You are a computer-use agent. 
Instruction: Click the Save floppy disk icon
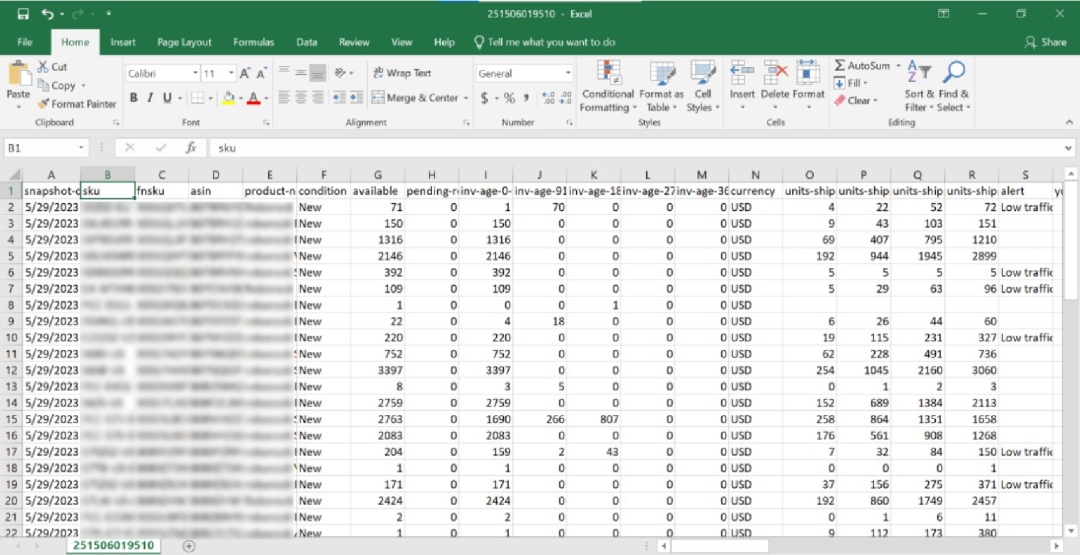pyautogui.click(x=23, y=14)
